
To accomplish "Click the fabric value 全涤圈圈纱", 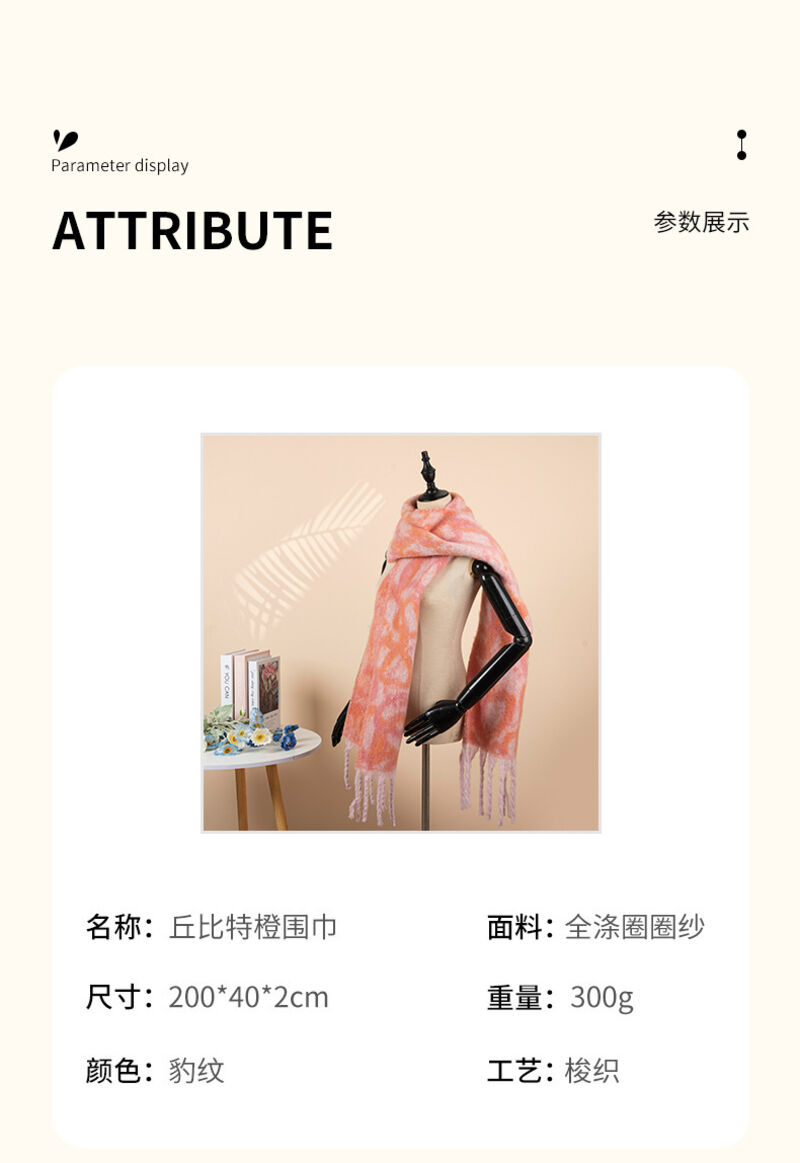I will [635, 927].
